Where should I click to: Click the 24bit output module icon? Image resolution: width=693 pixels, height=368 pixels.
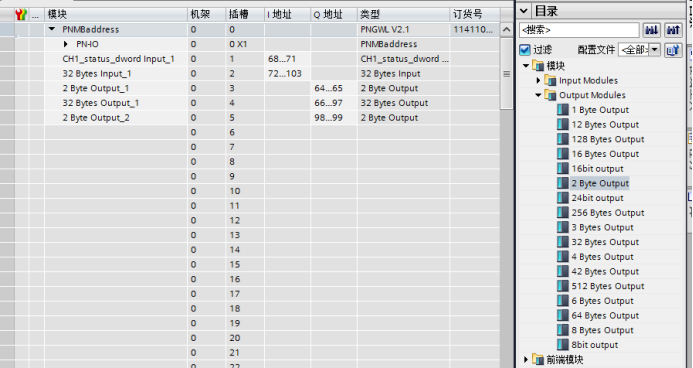[x=563, y=198]
